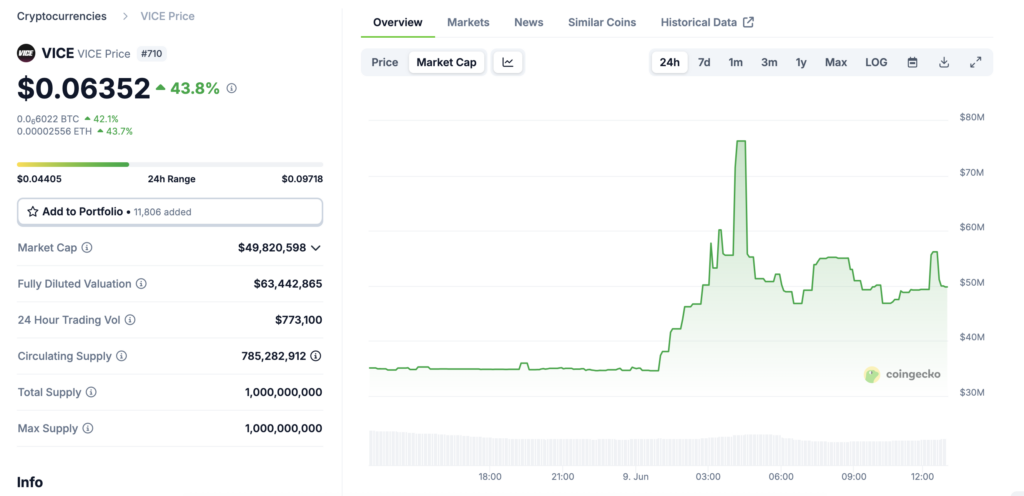Image resolution: width=1024 pixels, height=496 pixels.
Task: Click Circulating Supply label info icon
Action: [121, 356]
